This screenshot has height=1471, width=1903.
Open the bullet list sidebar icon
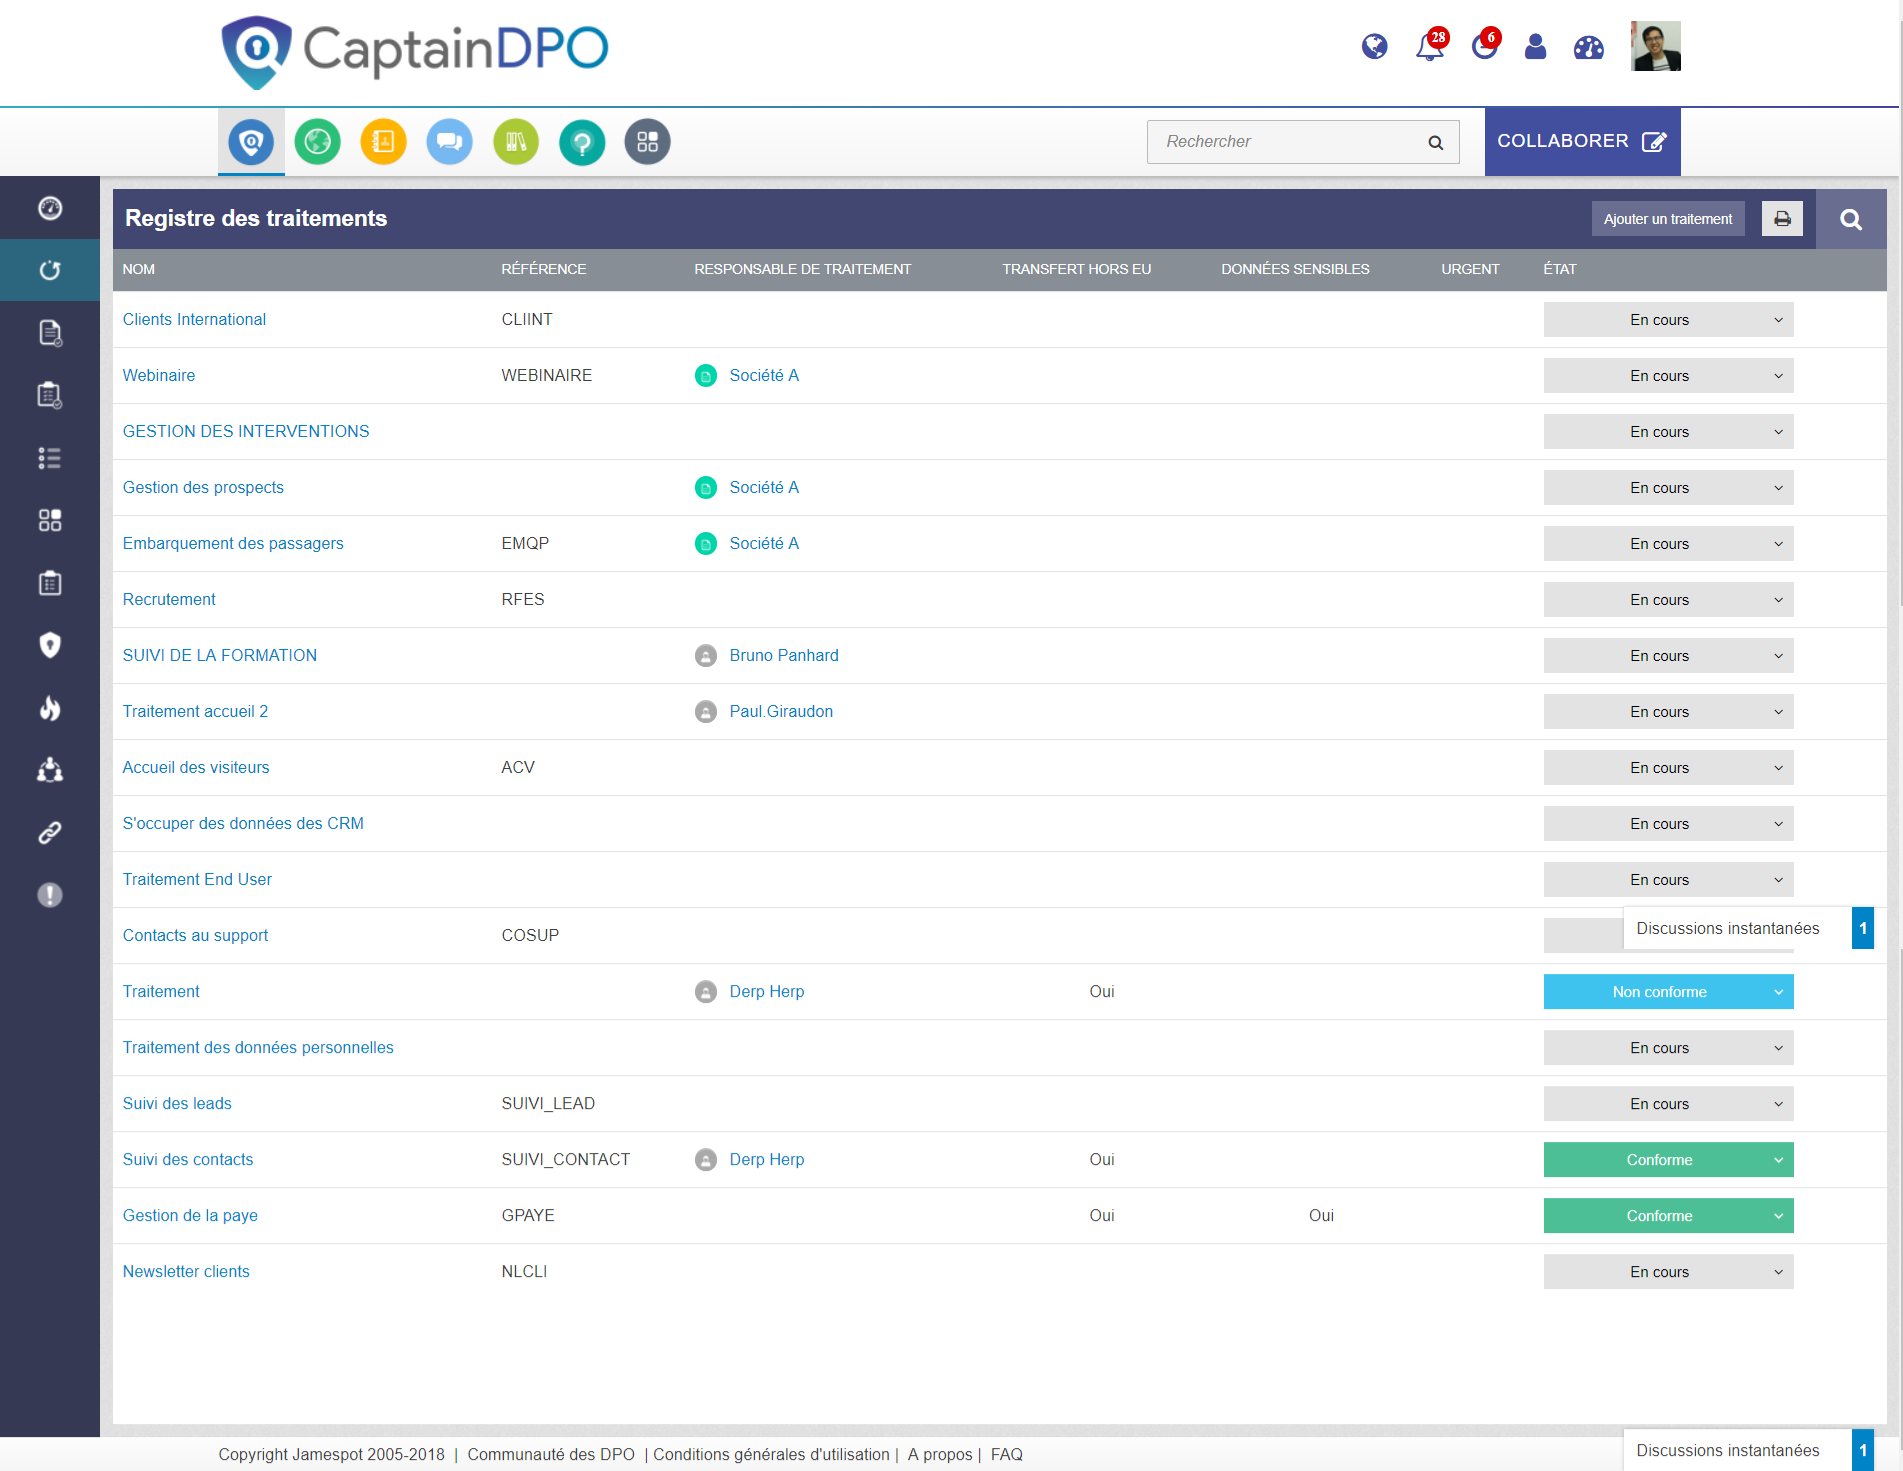pos(50,458)
